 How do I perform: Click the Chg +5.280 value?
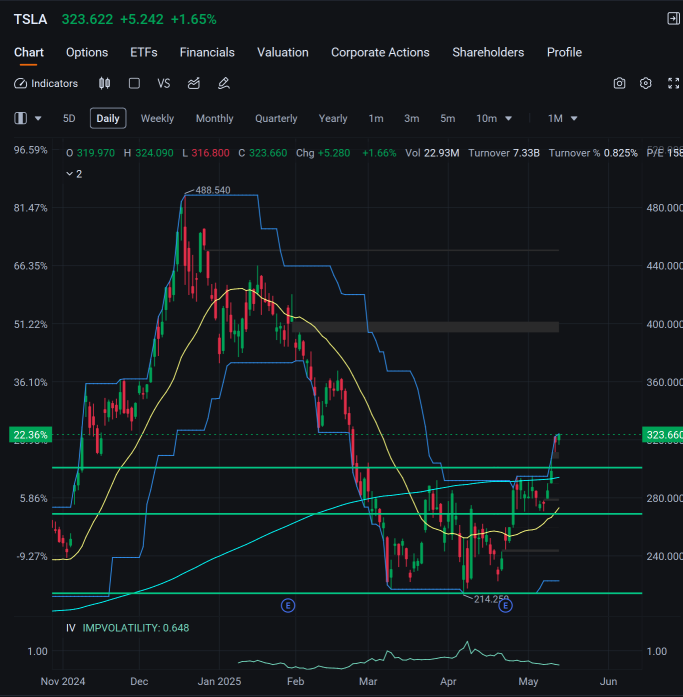point(323,153)
